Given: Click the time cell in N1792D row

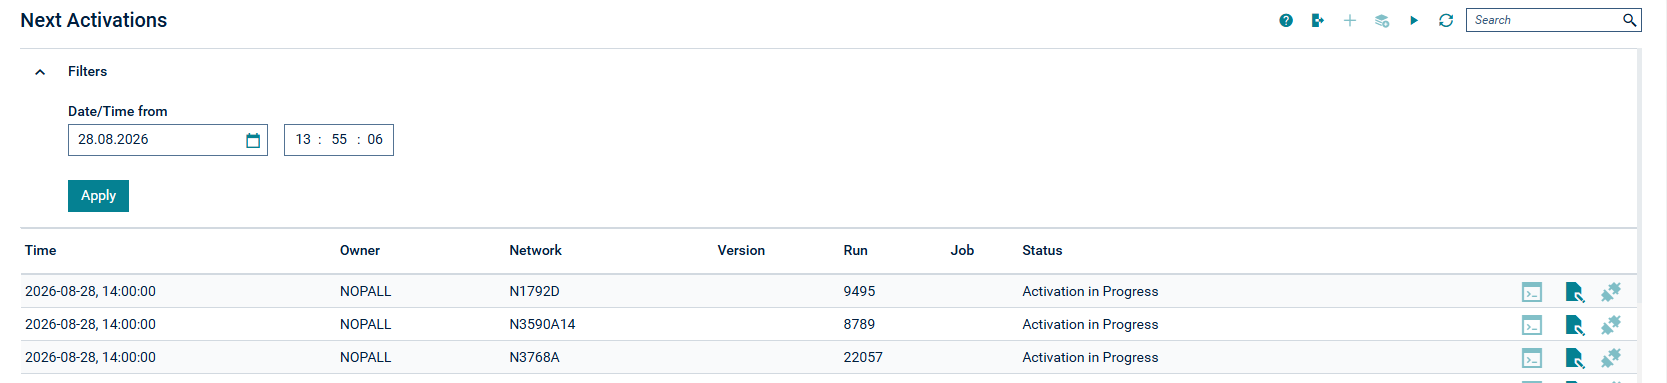Looking at the screenshot, I should [90, 292].
